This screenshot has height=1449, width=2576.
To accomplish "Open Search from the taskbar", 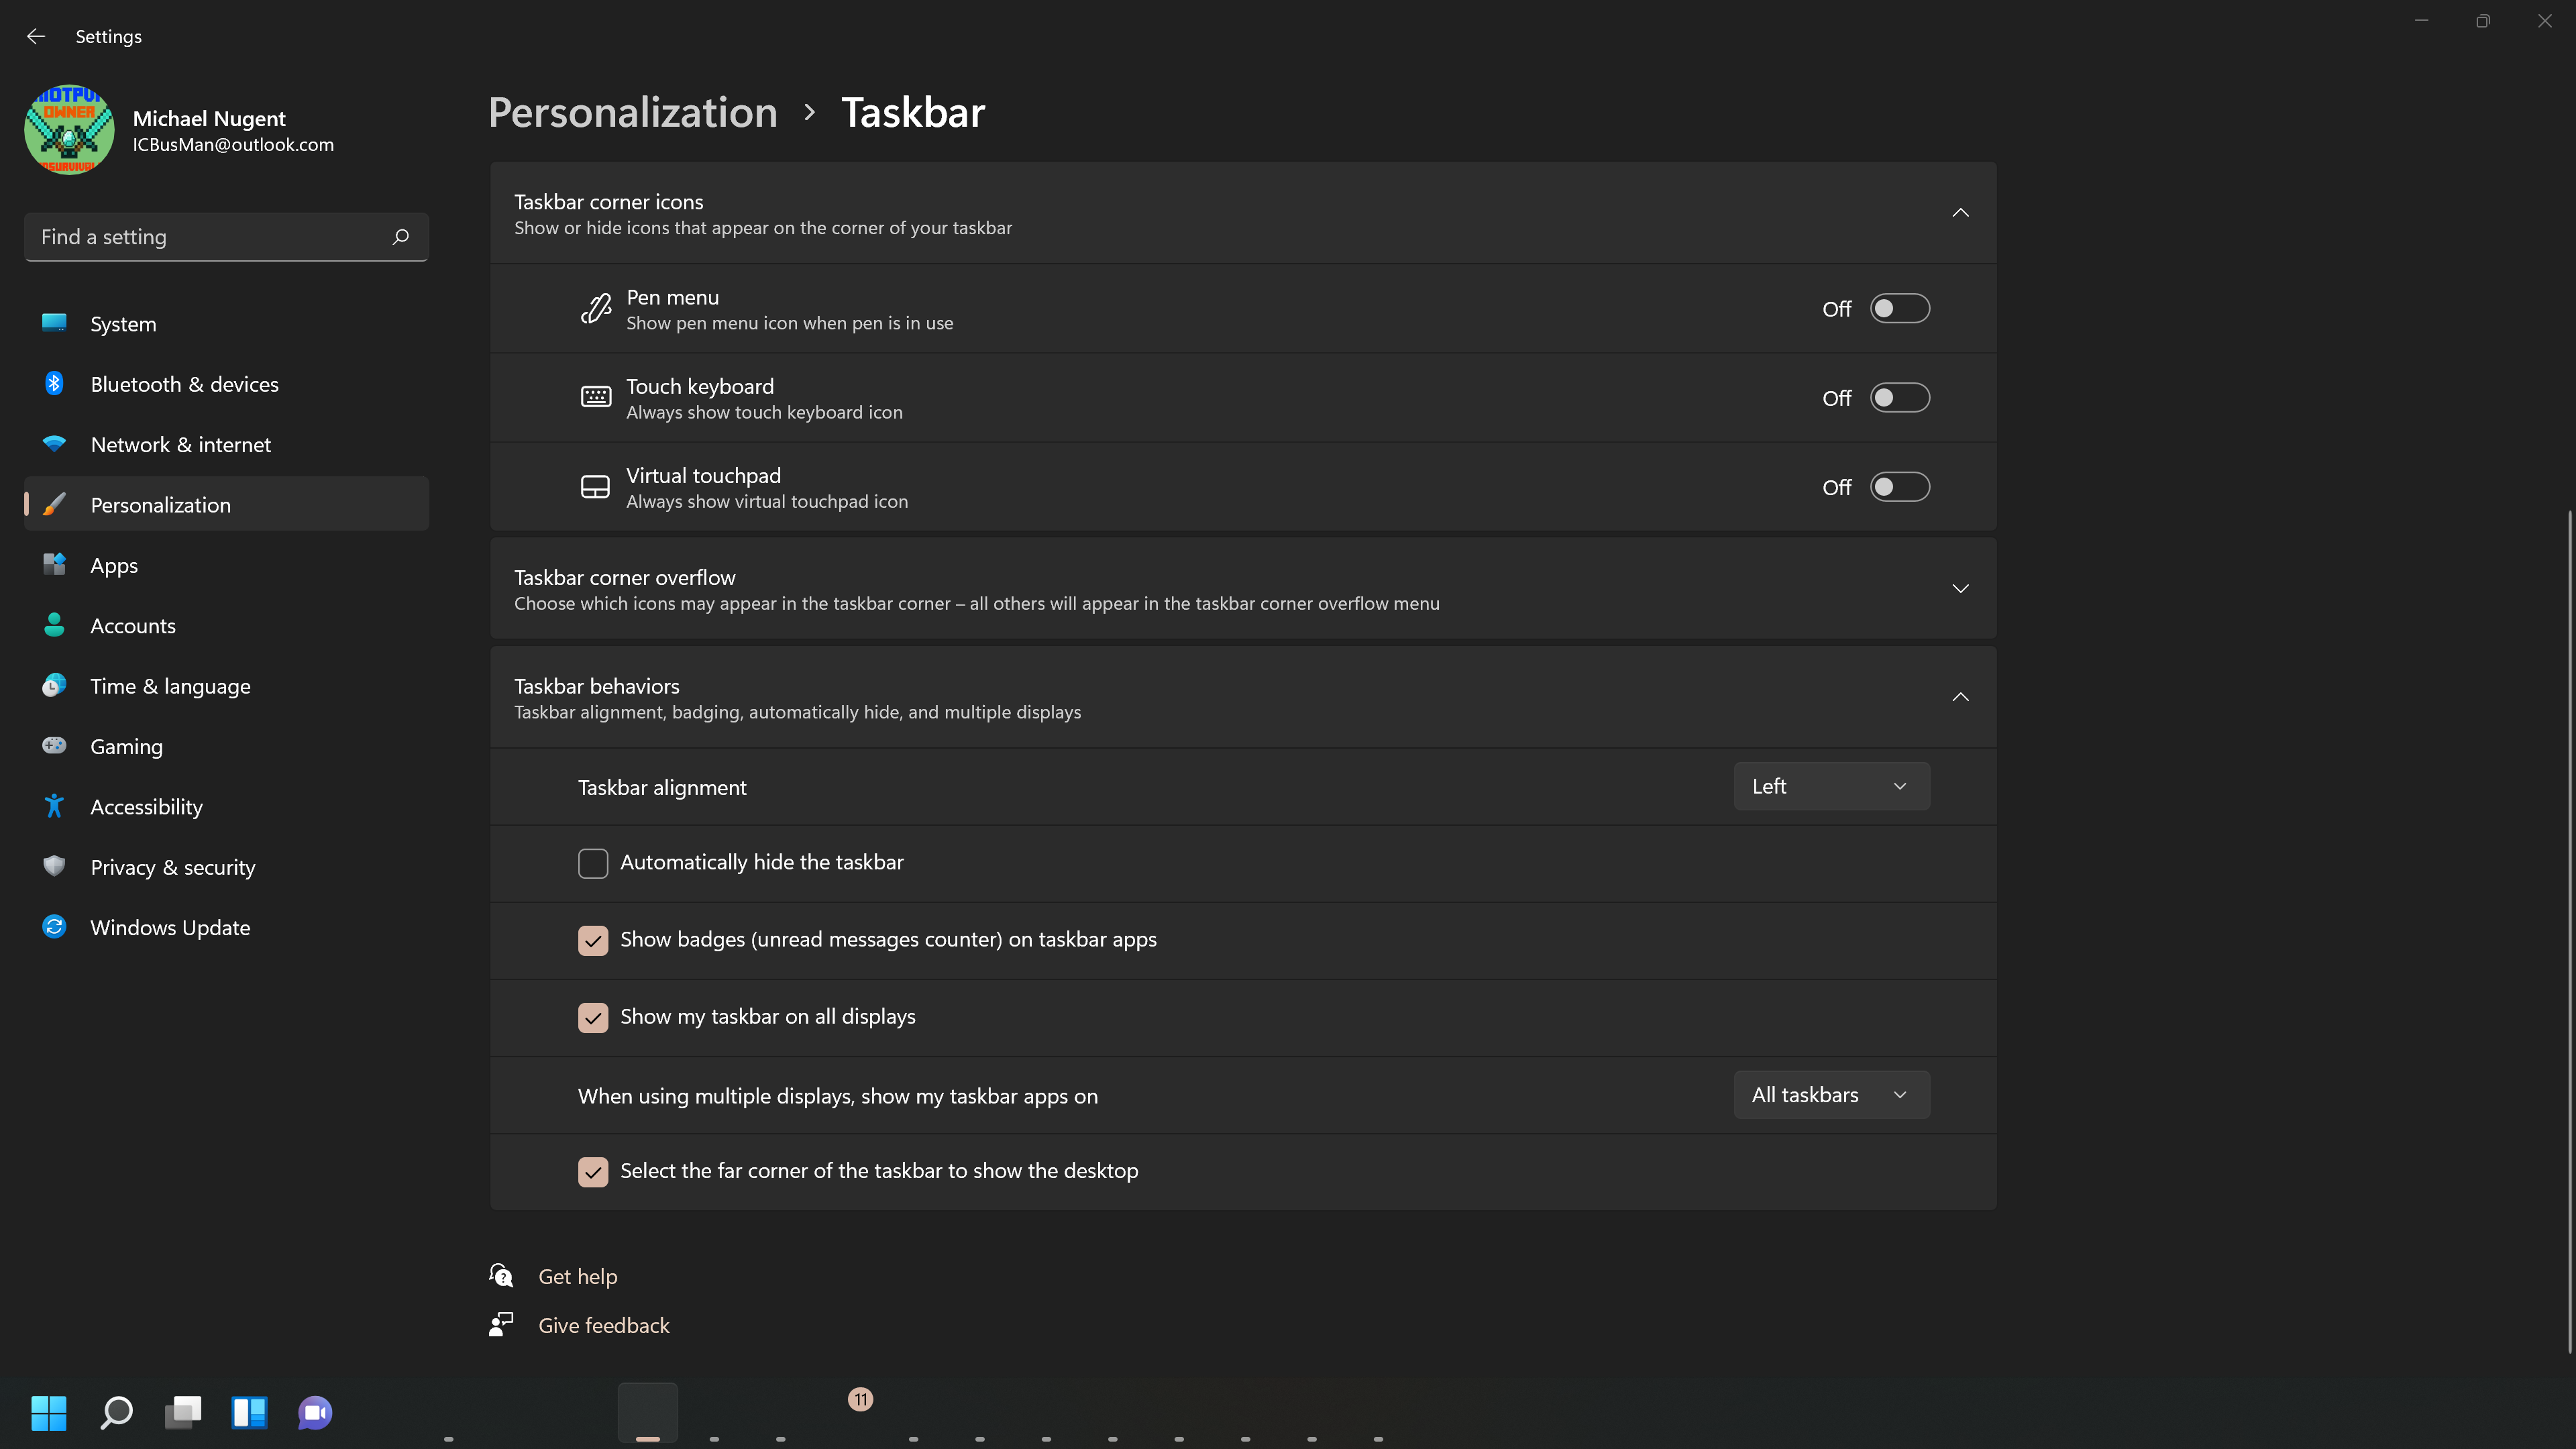I will (116, 1413).
